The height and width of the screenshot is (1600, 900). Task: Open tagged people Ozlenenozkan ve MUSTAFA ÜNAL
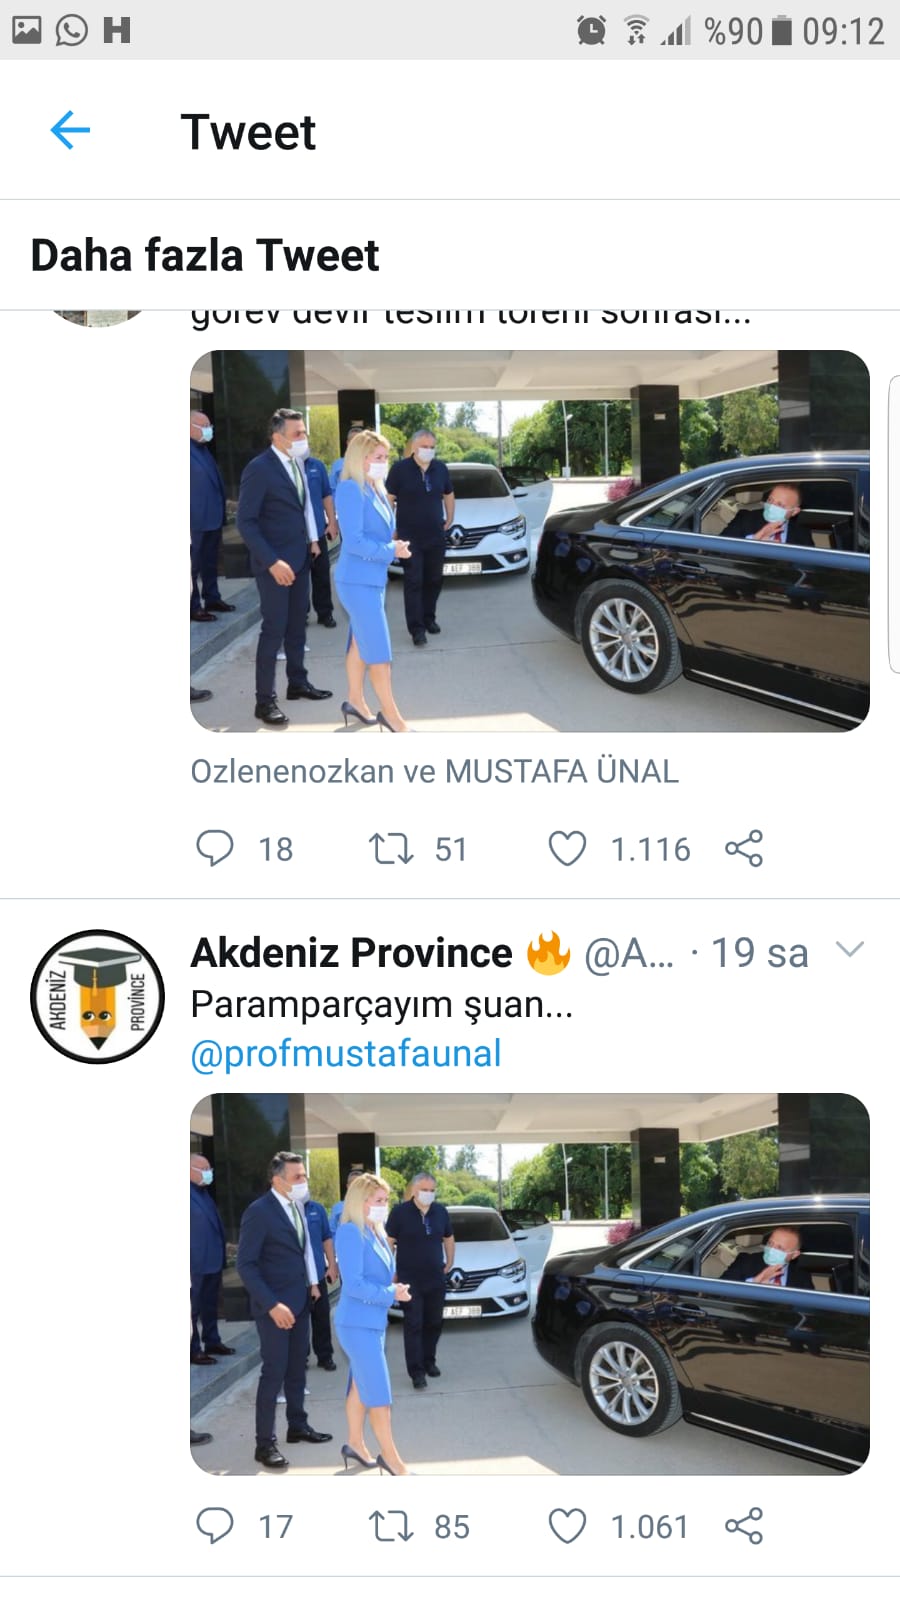(x=434, y=772)
